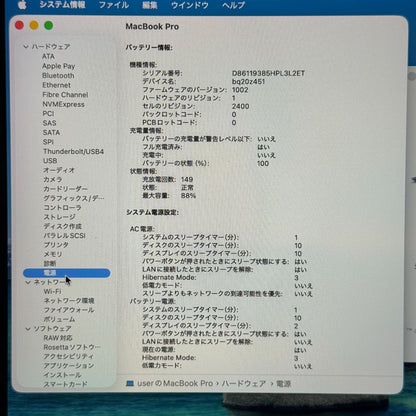The width and height of the screenshot is (416, 416).
Task: Select カメラ in the sidebar
Action: tap(52, 179)
